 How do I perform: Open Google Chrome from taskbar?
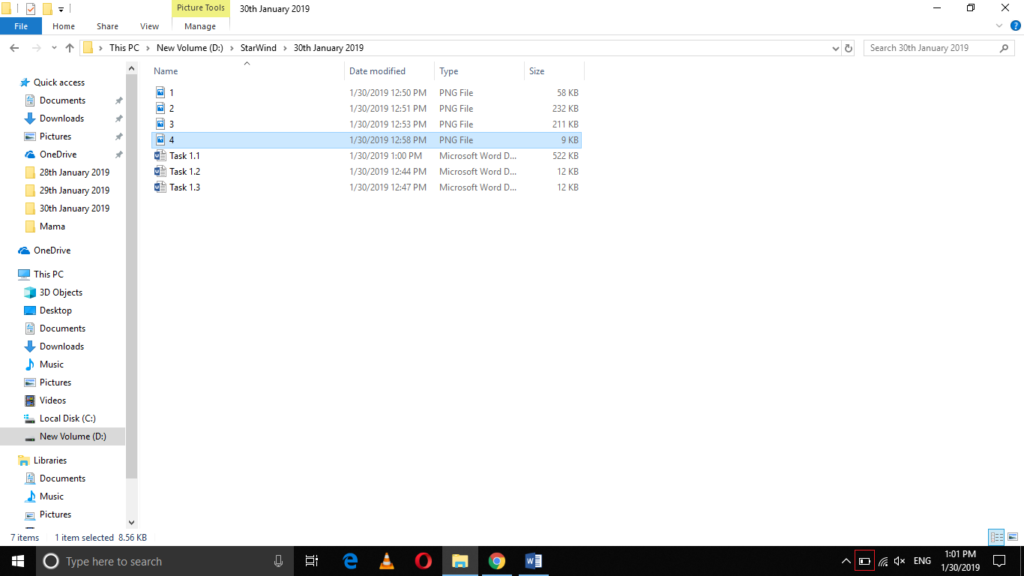496,561
